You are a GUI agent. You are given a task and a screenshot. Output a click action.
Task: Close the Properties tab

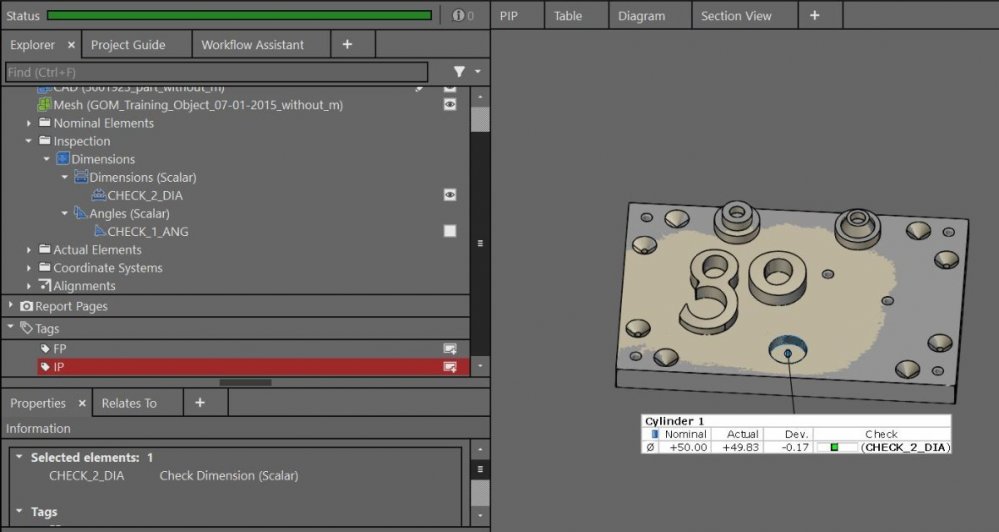[x=81, y=403]
